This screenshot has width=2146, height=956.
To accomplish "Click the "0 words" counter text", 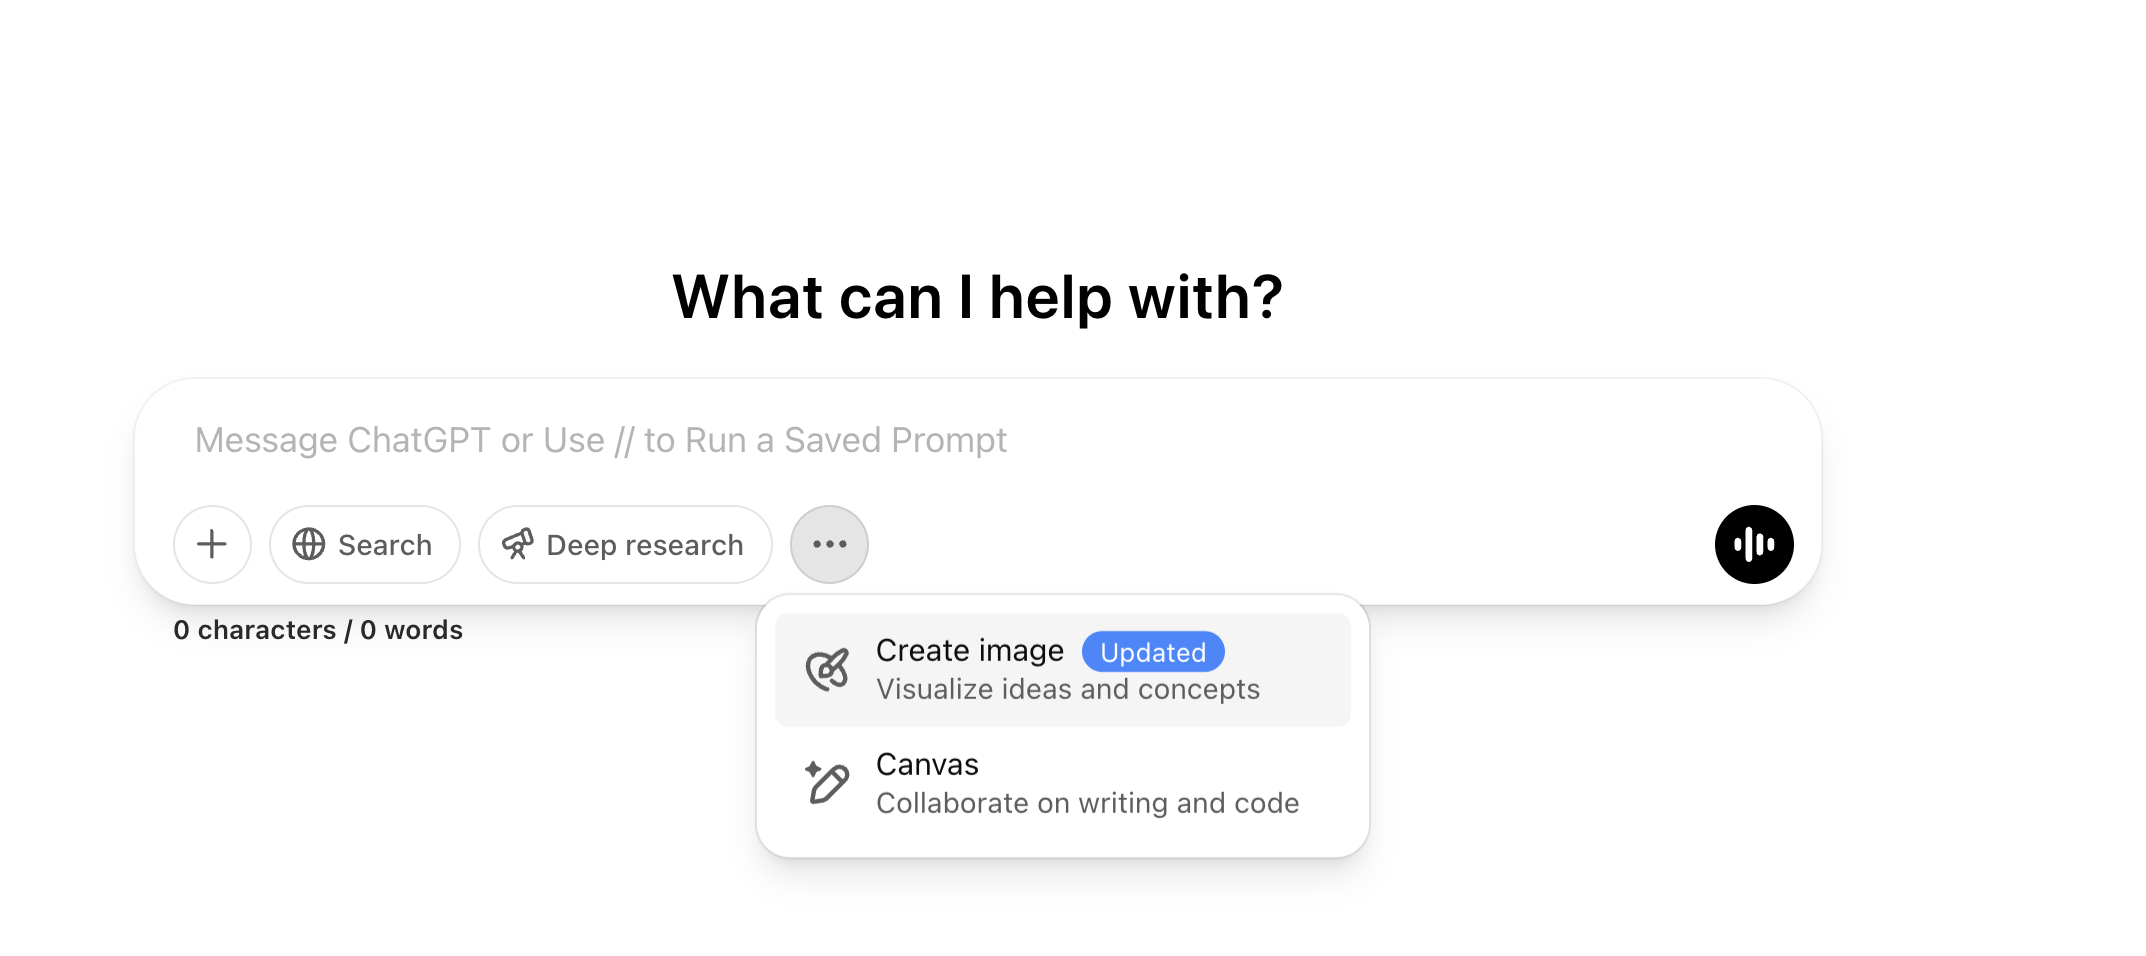I will point(411,630).
